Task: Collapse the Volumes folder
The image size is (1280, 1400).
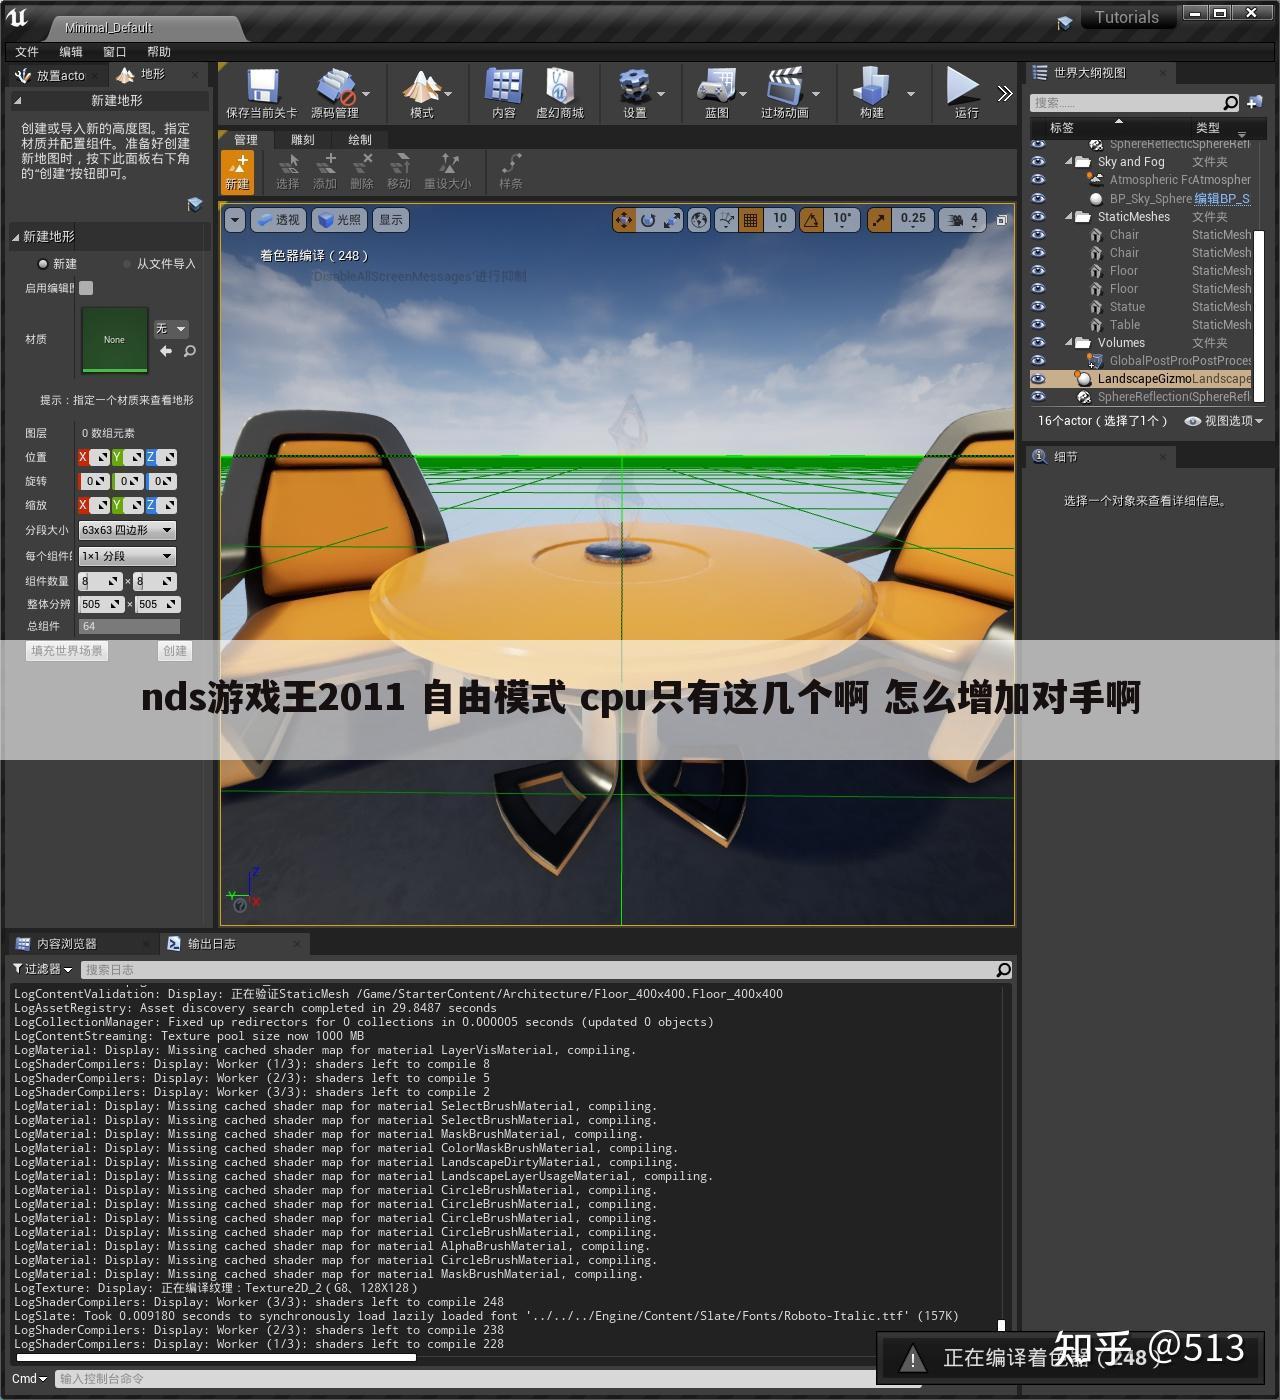Action: (x=1069, y=343)
